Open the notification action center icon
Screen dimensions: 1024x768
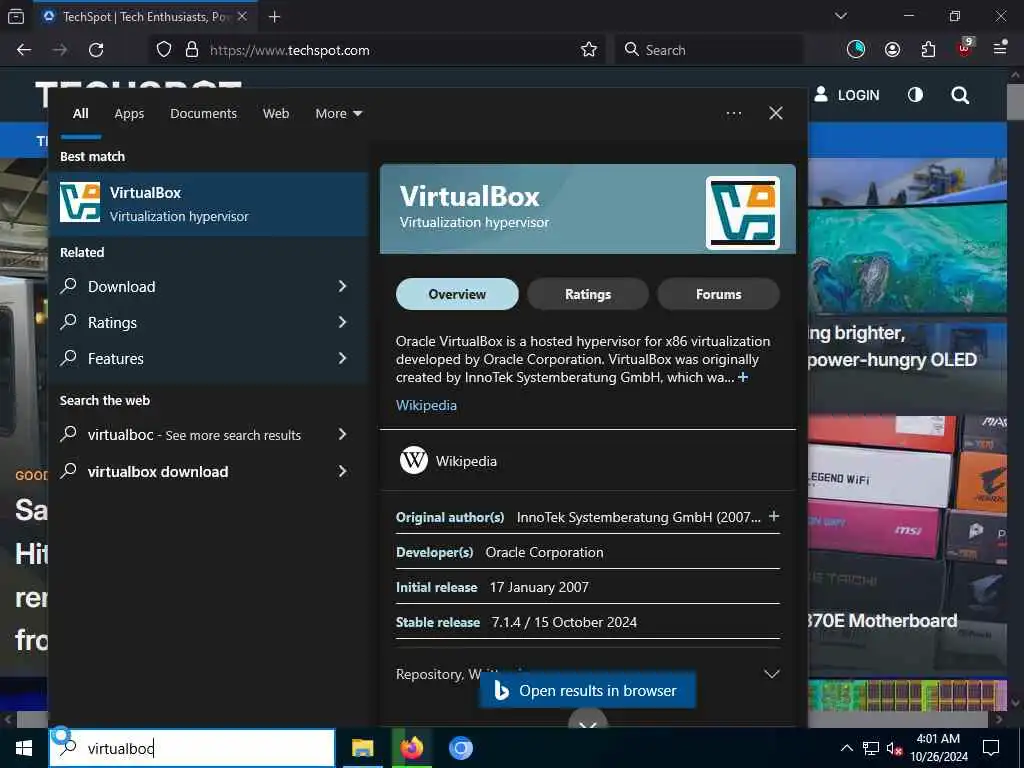coord(991,748)
